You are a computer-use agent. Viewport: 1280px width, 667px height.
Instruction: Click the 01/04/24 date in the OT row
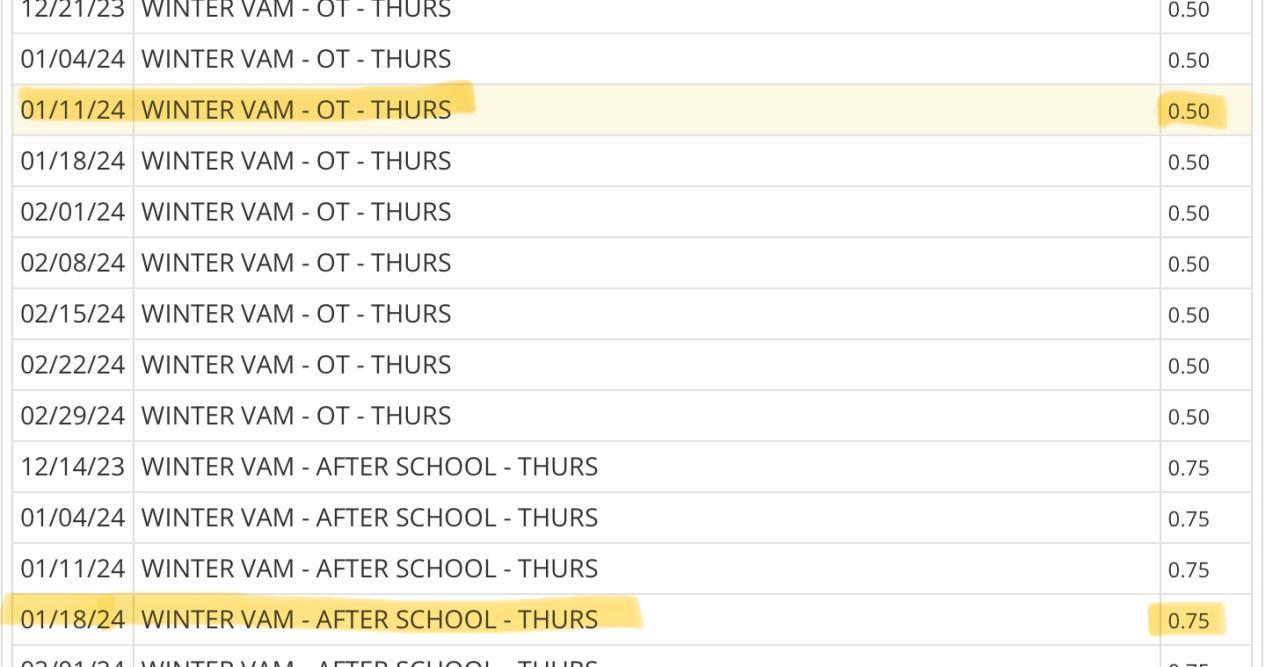click(x=72, y=59)
